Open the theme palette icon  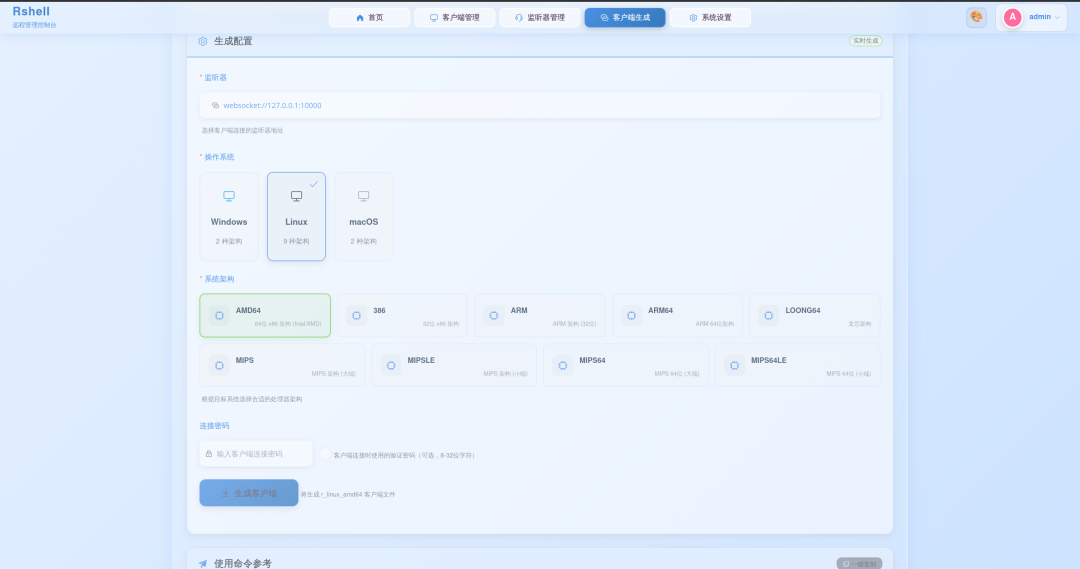click(976, 17)
